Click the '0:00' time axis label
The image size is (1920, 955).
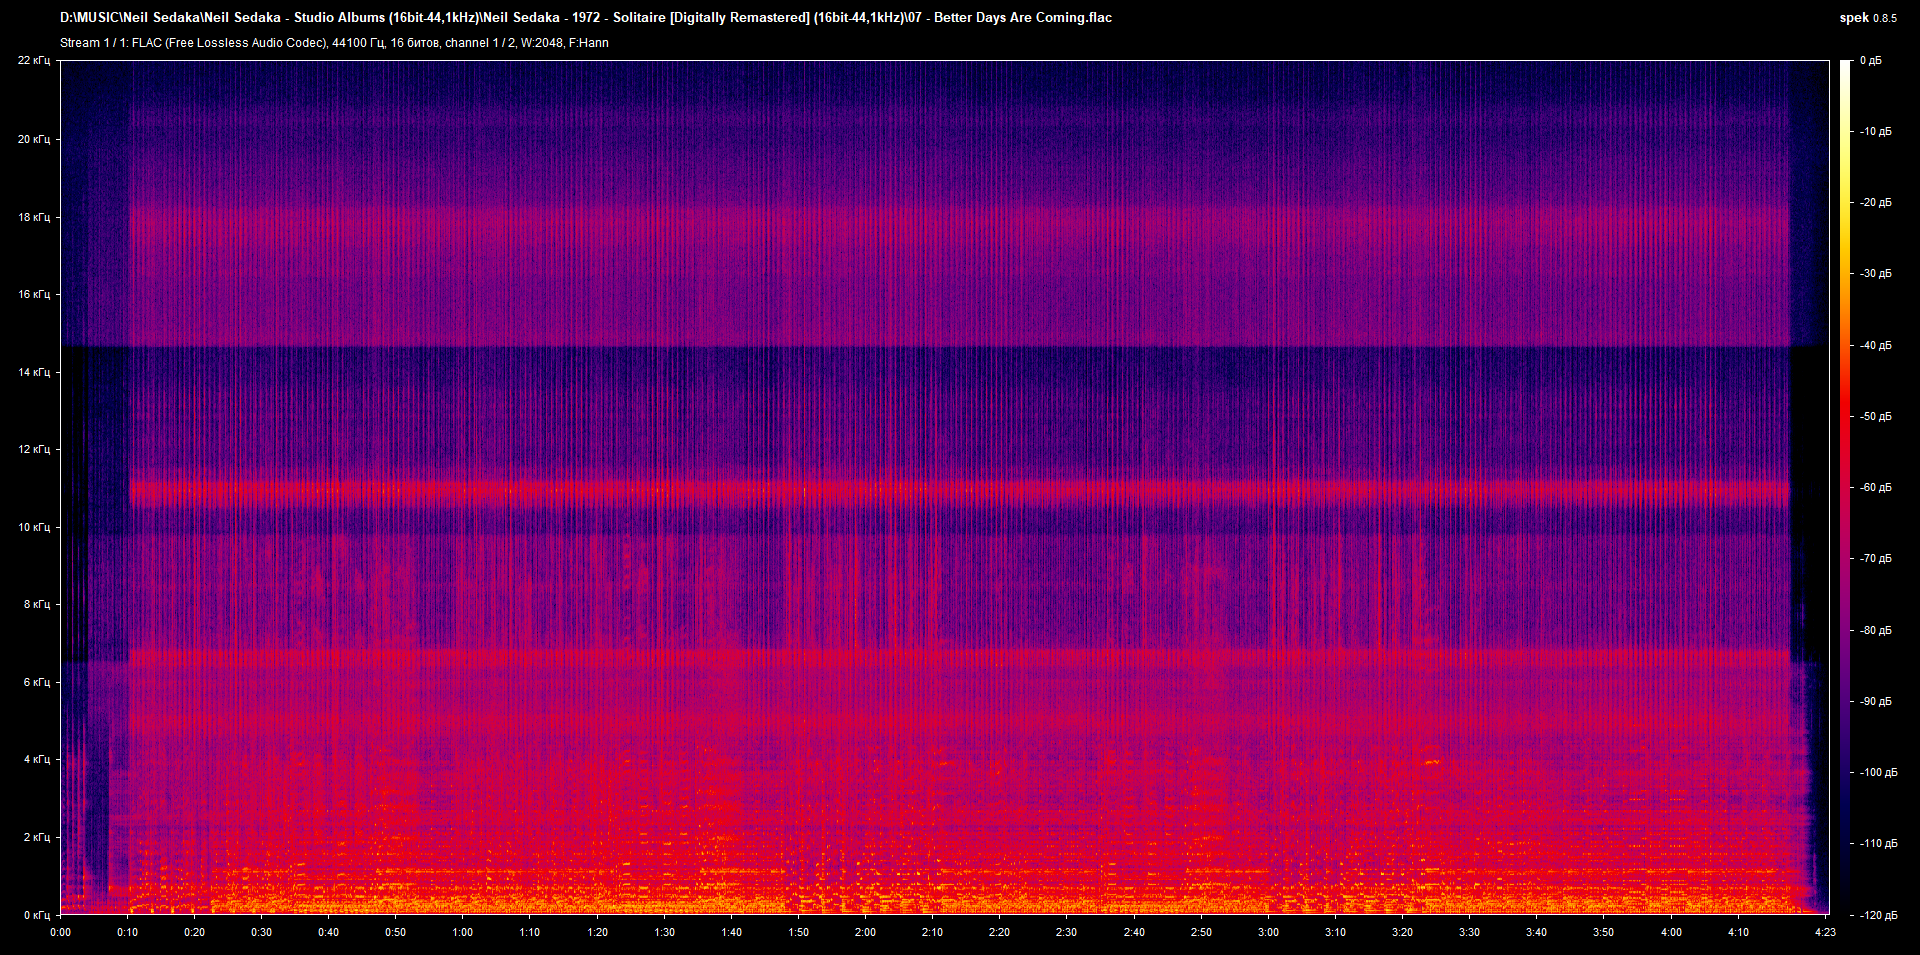point(61,932)
